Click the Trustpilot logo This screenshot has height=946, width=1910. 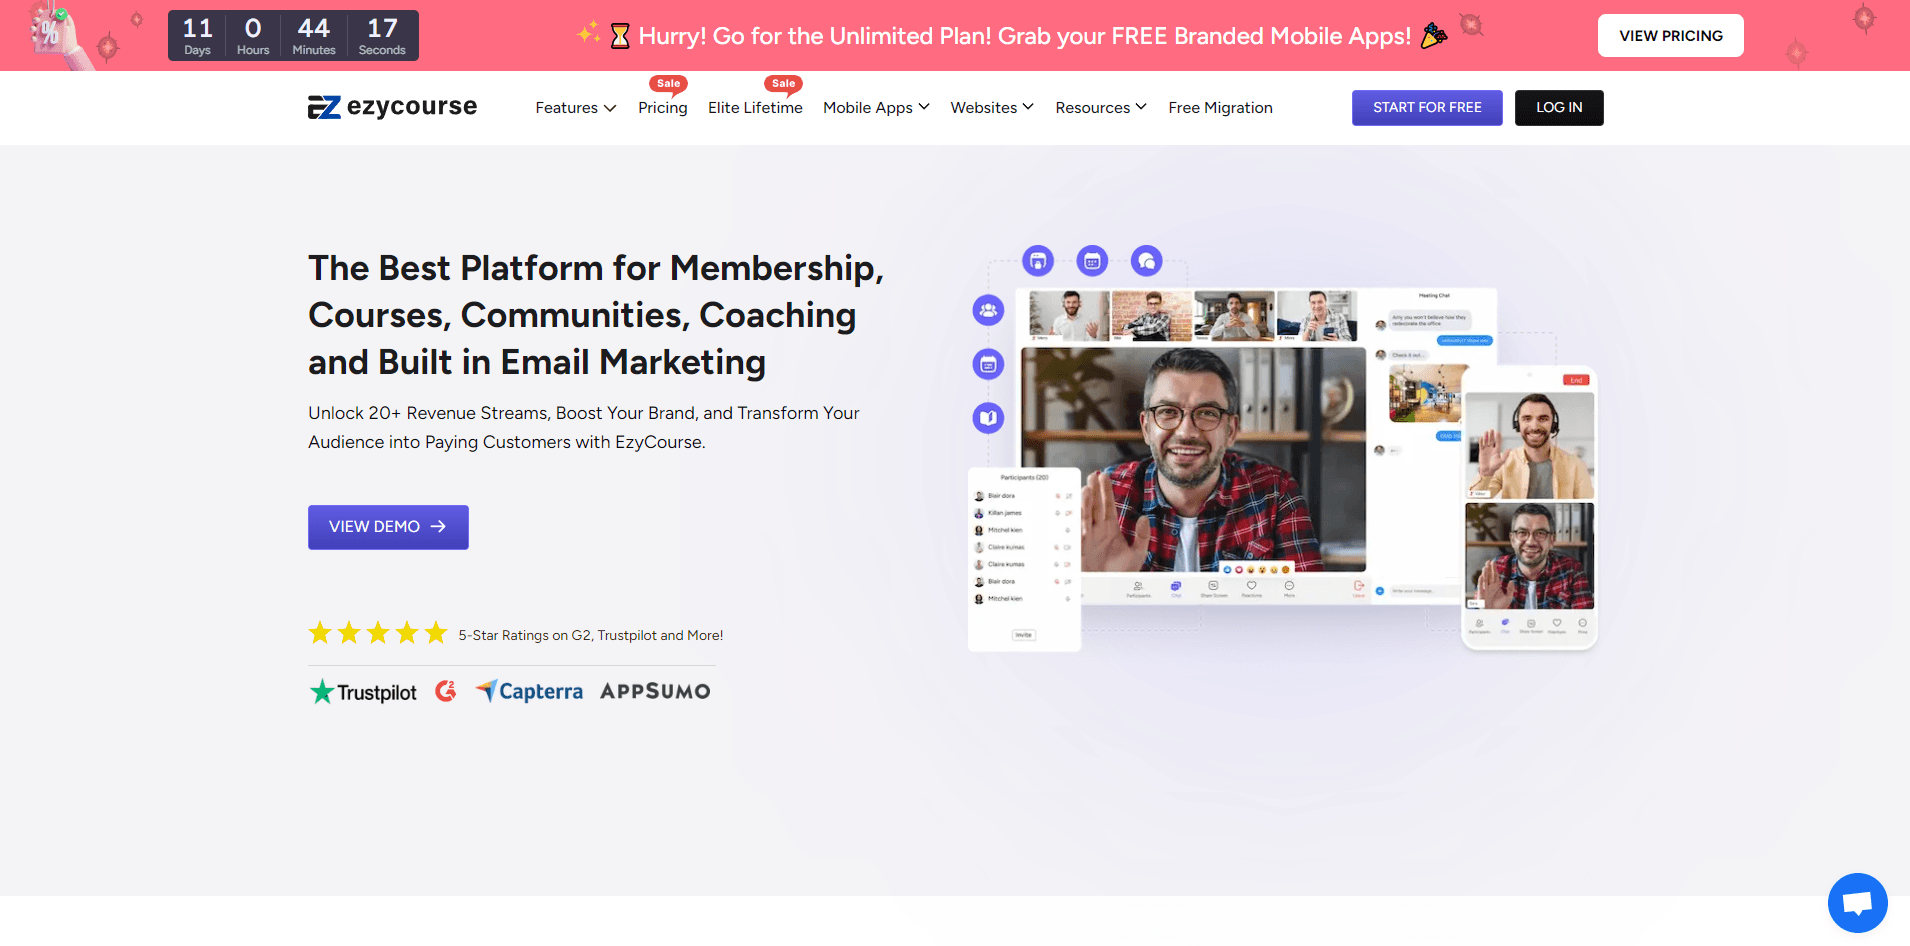363,692
